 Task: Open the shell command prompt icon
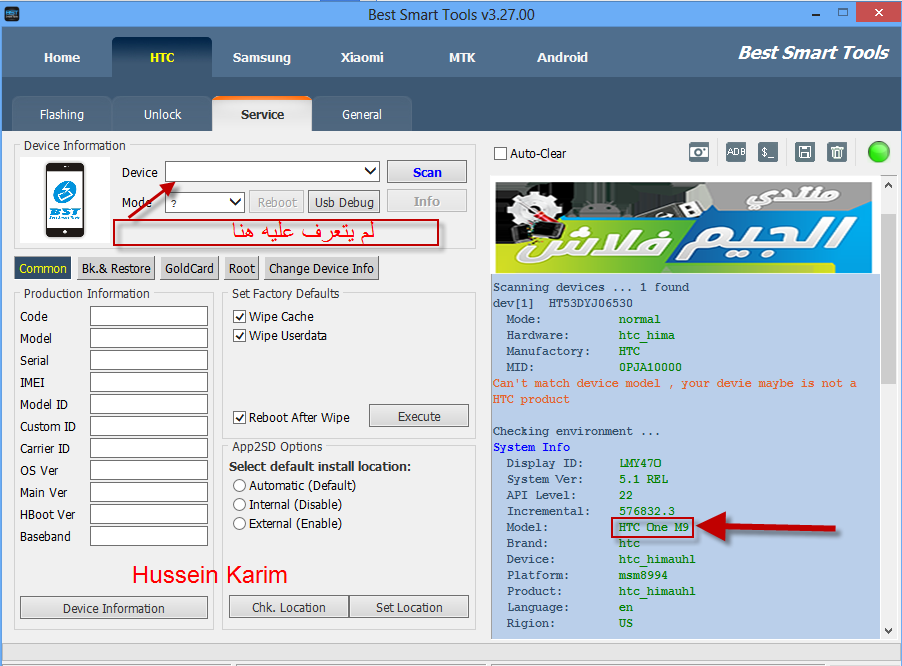[x=768, y=152]
